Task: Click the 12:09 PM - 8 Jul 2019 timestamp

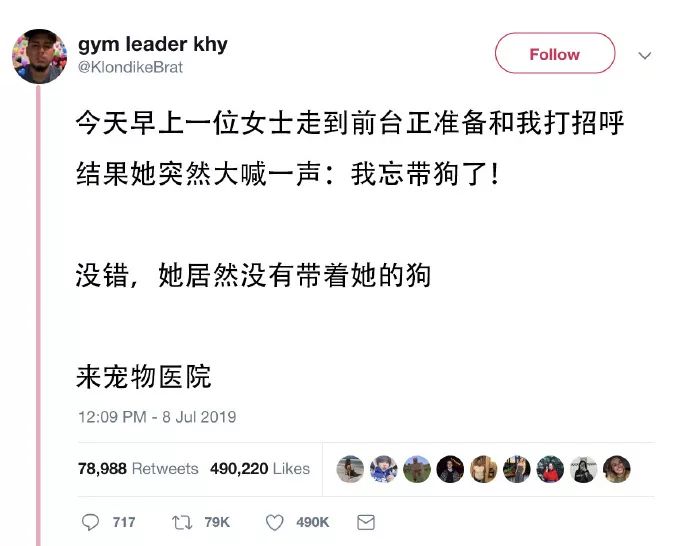Action: [157, 417]
